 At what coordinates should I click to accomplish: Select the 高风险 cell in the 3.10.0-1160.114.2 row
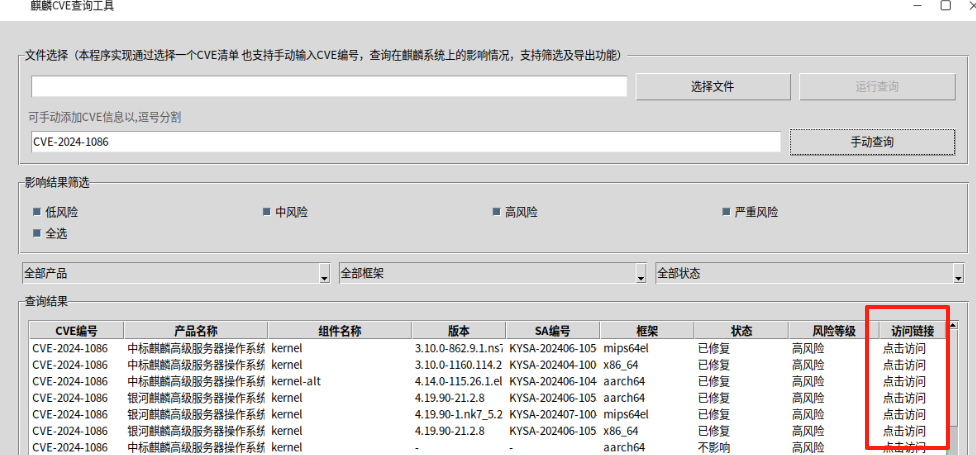pos(808,365)
